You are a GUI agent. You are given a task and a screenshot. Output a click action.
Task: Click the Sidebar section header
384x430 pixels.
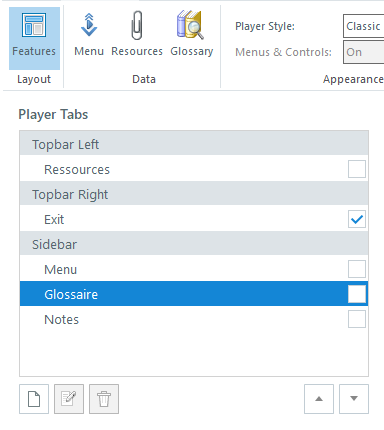194,244
